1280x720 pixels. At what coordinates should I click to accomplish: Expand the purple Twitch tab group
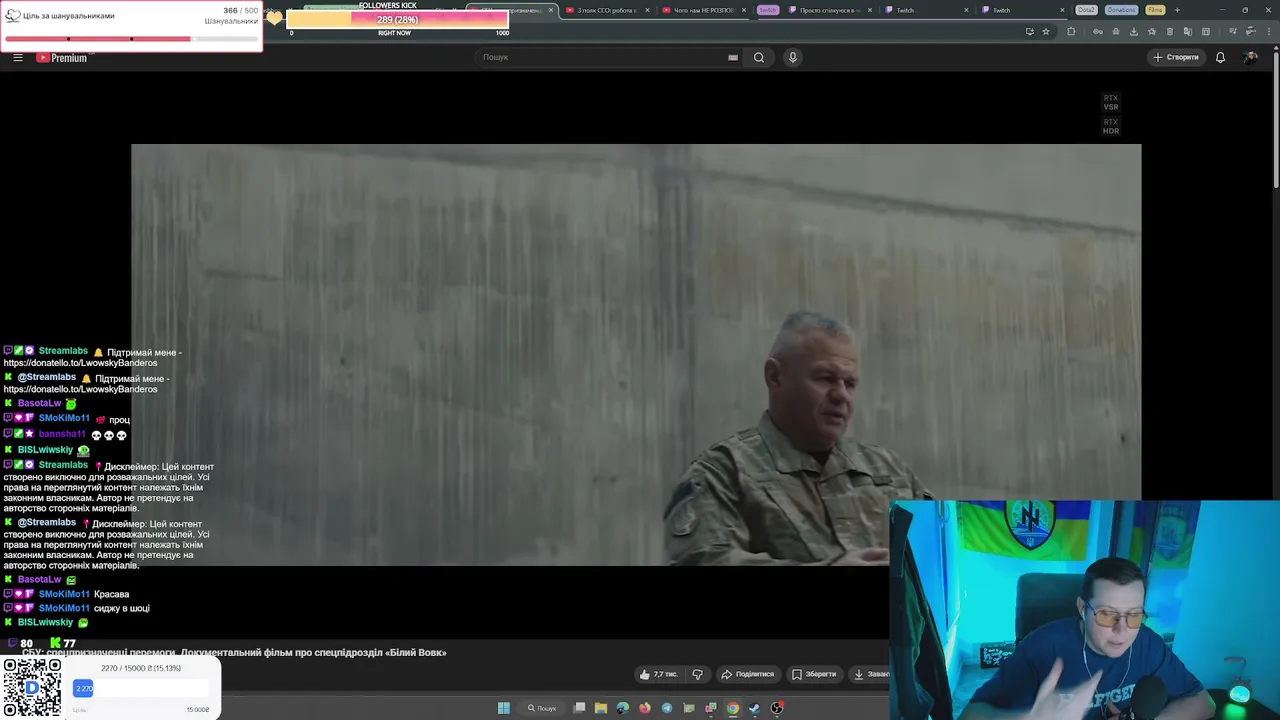click(x=768, y=10)
